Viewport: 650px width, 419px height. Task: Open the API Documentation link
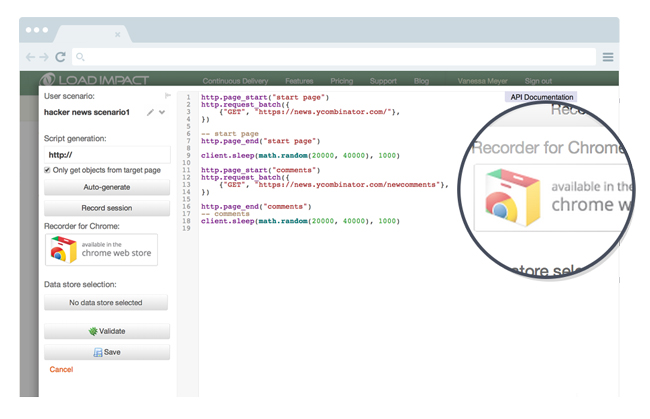click(x=541, y=97)
